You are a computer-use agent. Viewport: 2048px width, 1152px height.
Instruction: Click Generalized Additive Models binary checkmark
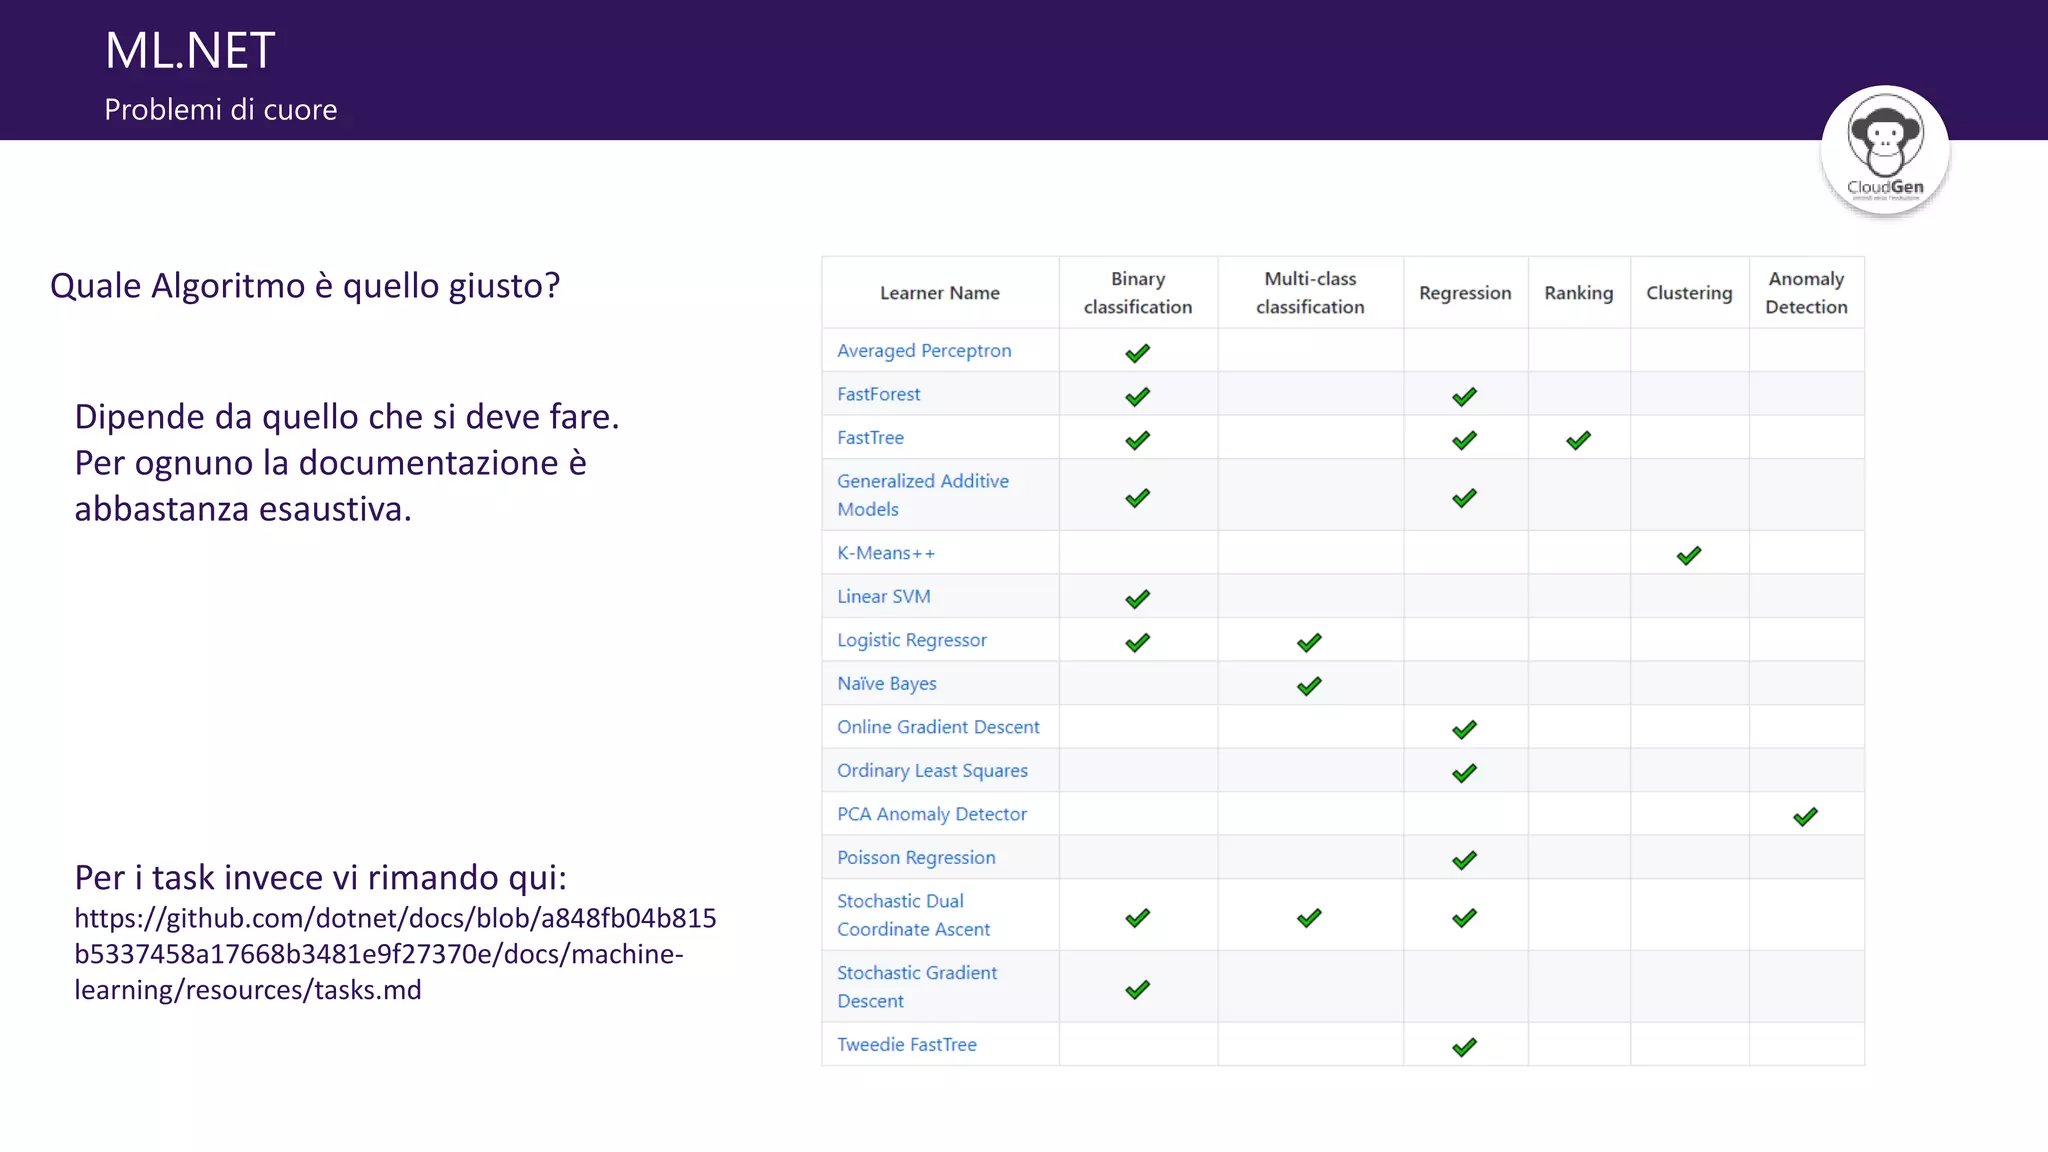pyautogui.click(x=1137, y=498)
